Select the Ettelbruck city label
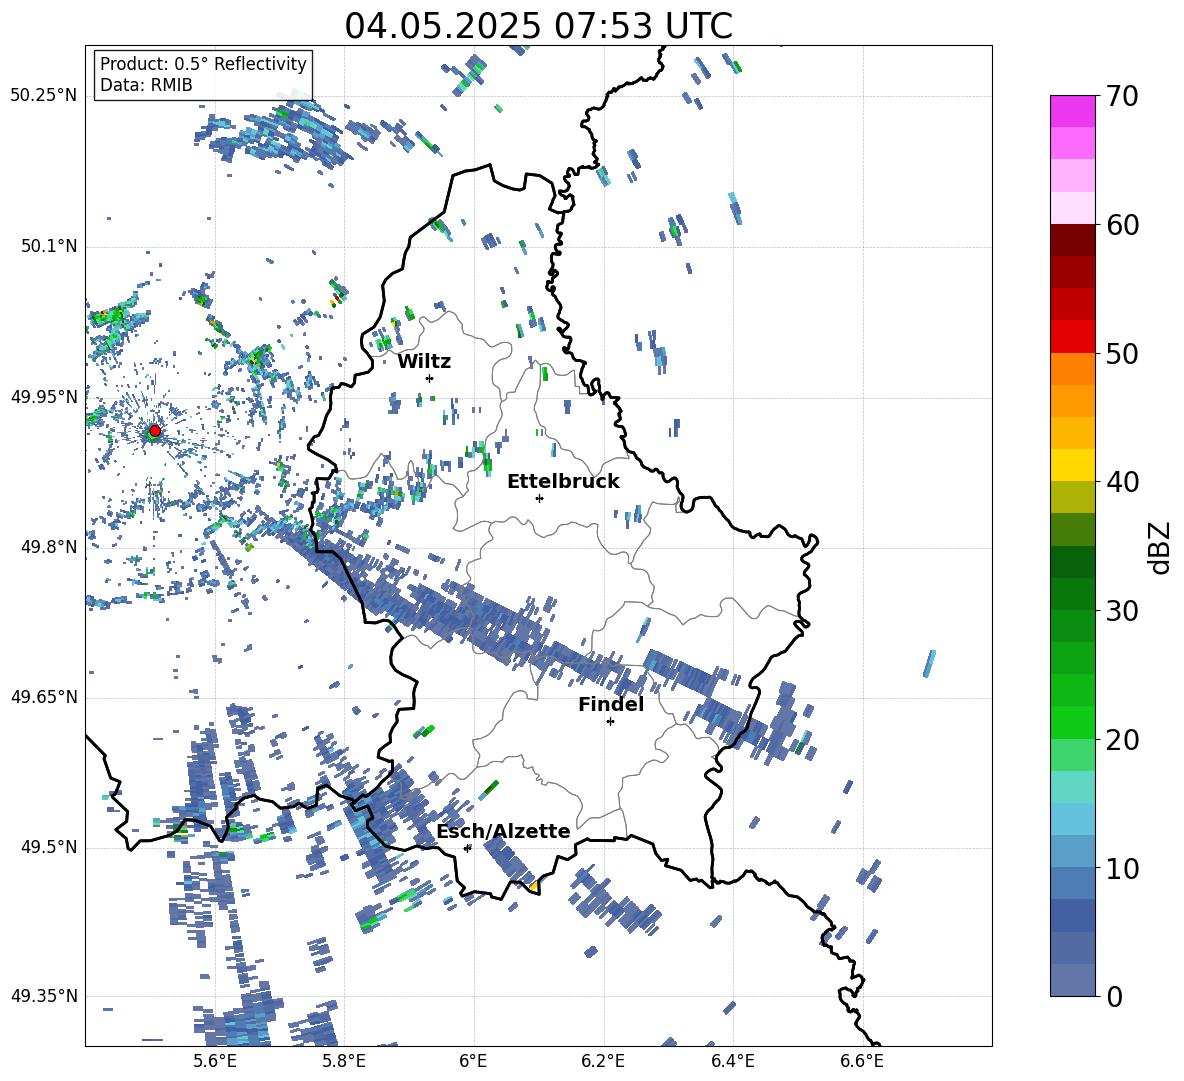Screen dimensions: 1184x1081 [563, 482]
